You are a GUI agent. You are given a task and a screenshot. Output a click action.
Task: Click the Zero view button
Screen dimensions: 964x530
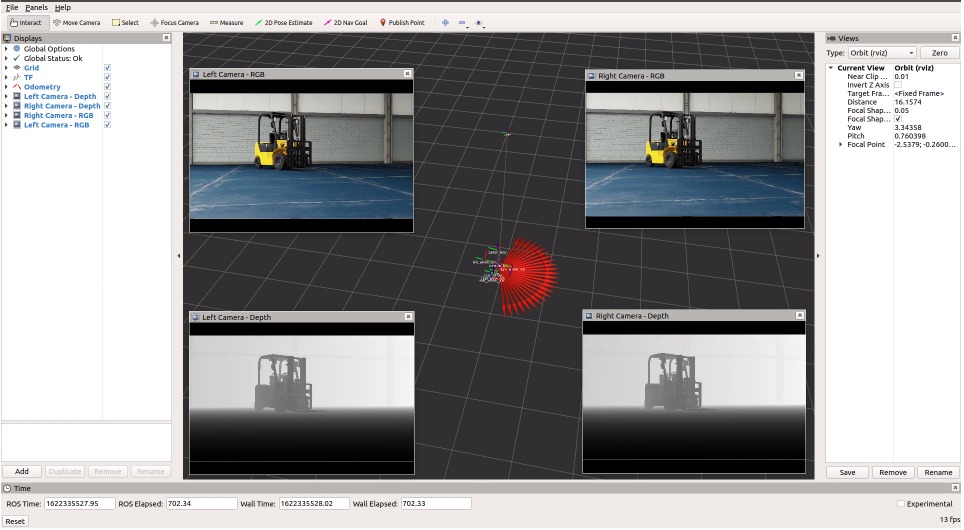point(939,53)
